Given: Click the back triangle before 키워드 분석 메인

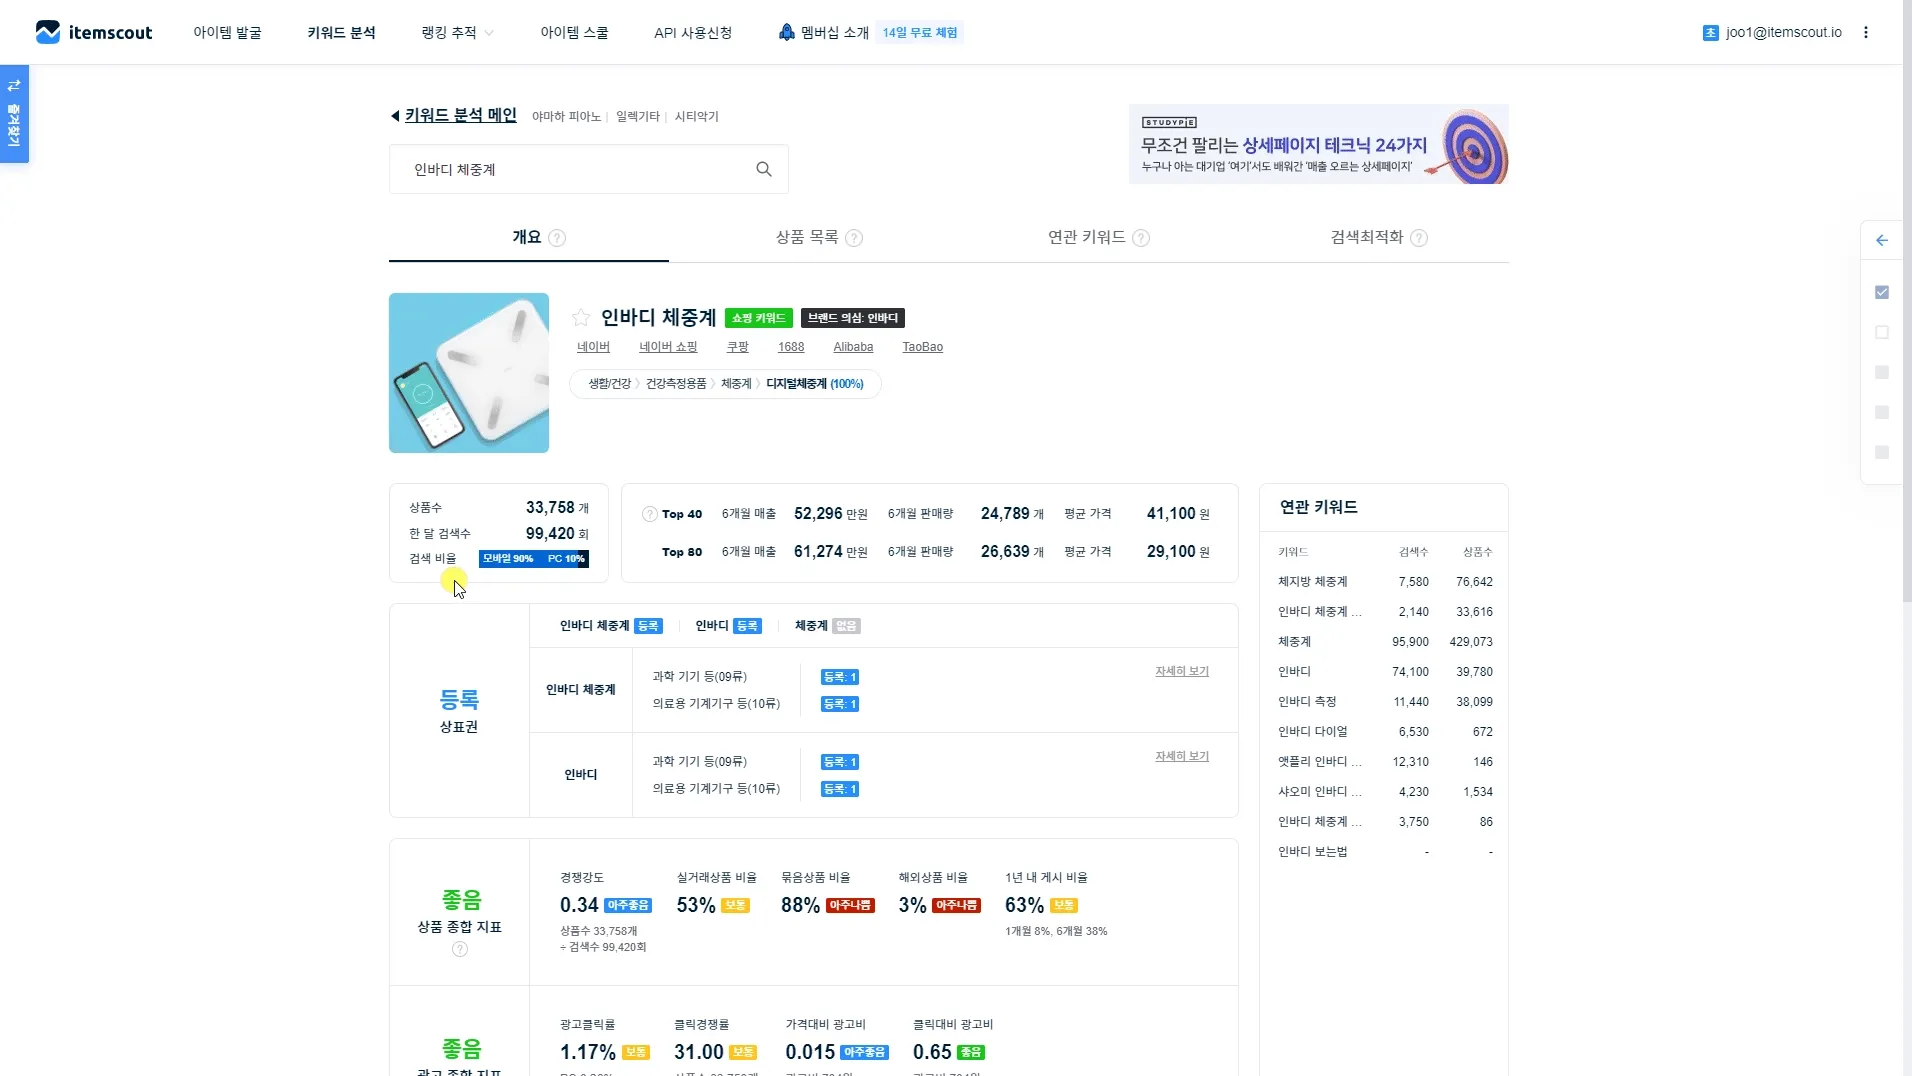Looking at the screenshot, I should point(395,116).
